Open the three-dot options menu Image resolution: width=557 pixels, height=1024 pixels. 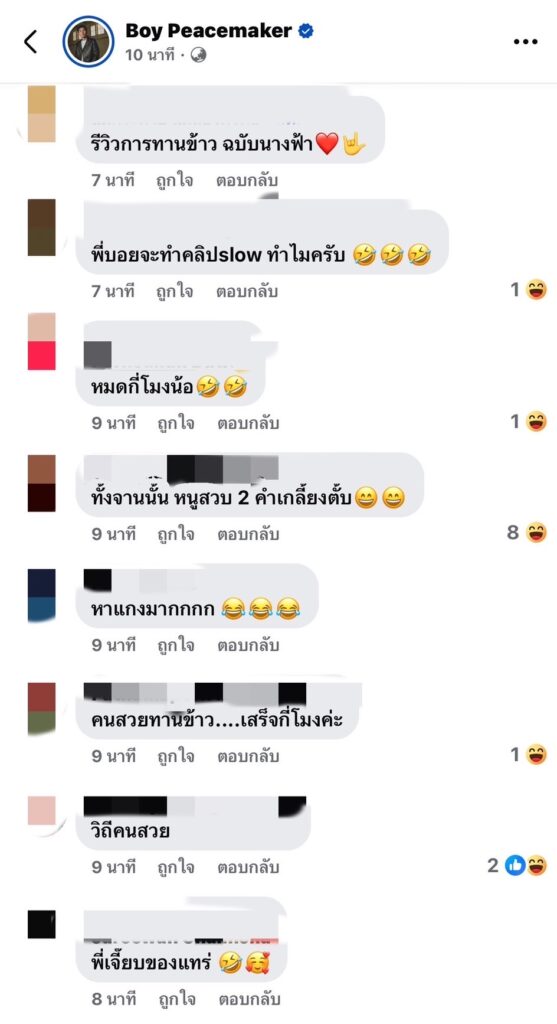(525, 42)
